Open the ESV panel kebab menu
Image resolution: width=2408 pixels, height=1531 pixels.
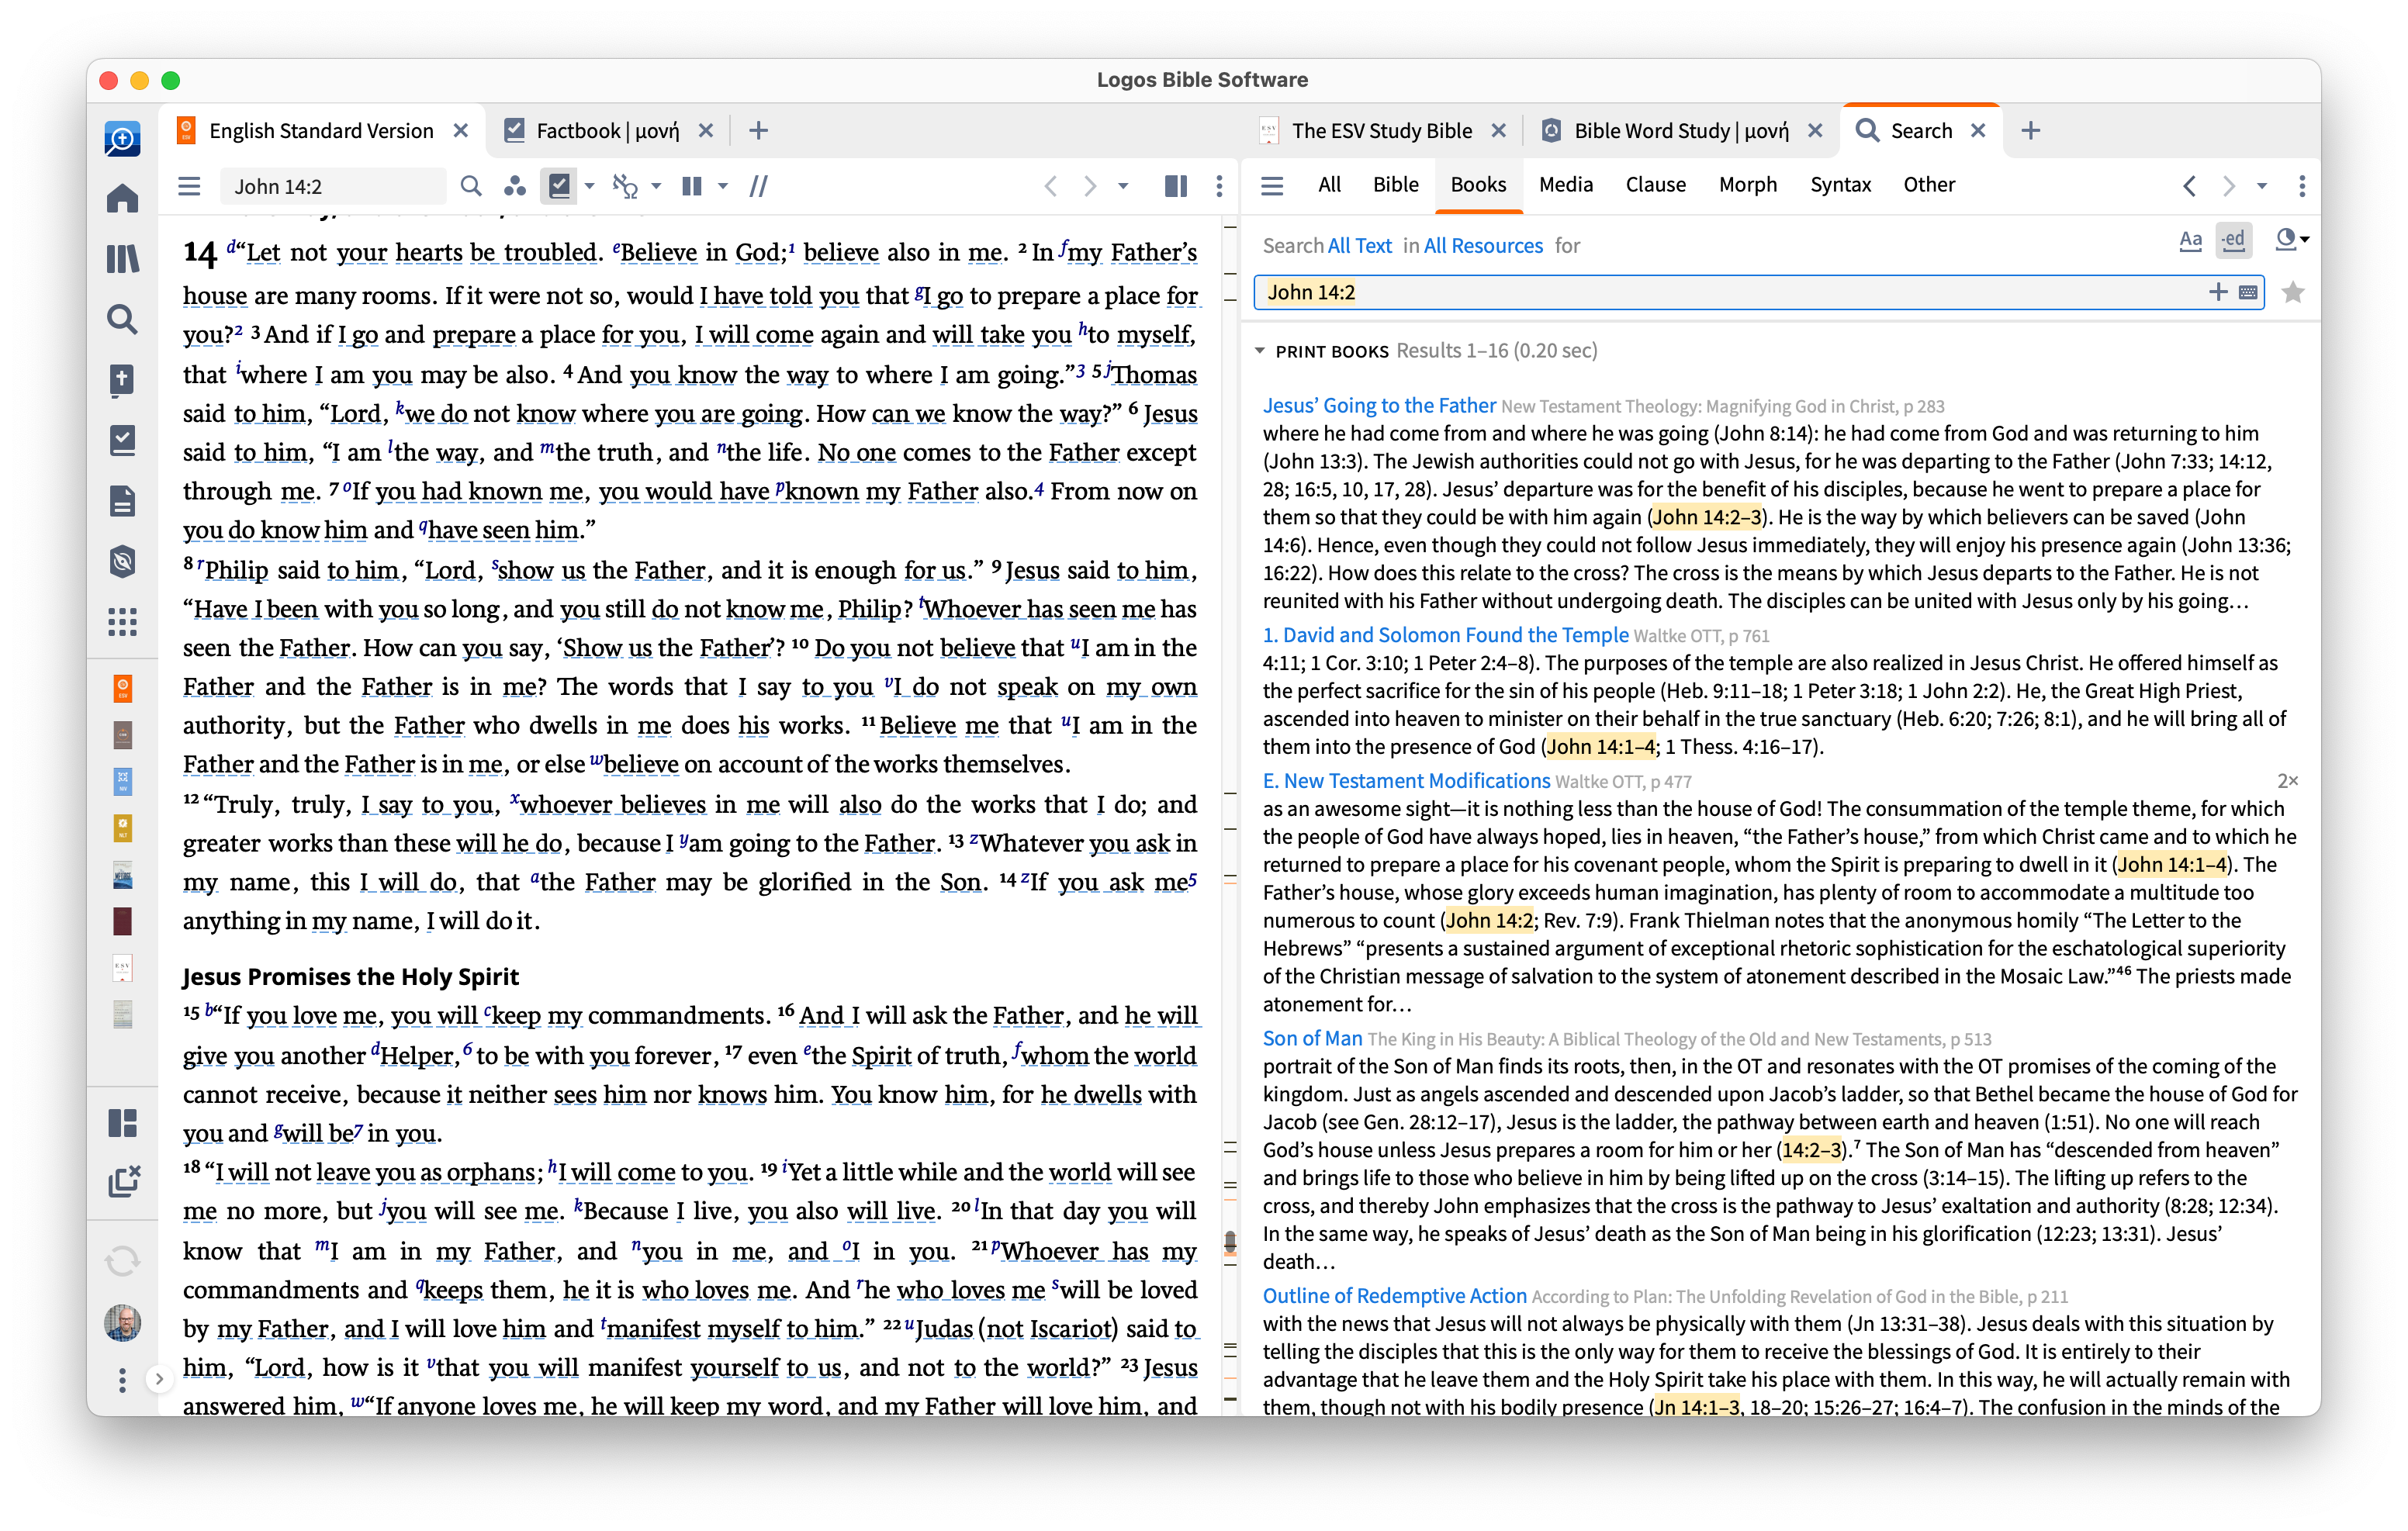pyautogui.click(x=1219, y=186)
